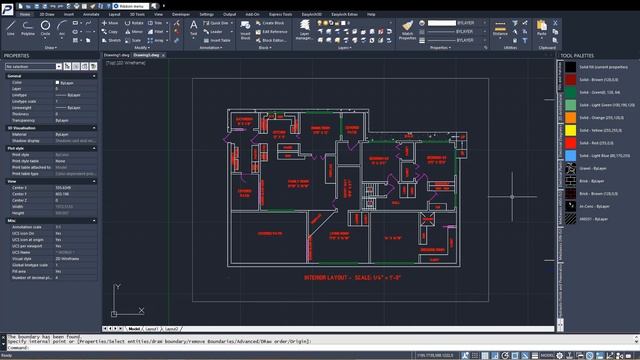
Task: Expand the Draw panel dropdown
Action: click(51, 48)
